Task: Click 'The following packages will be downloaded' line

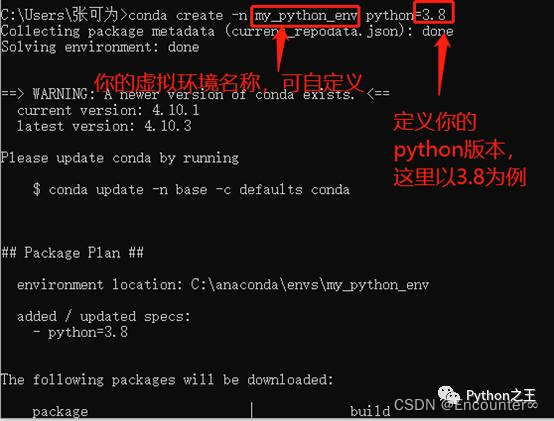Action: 167,380
